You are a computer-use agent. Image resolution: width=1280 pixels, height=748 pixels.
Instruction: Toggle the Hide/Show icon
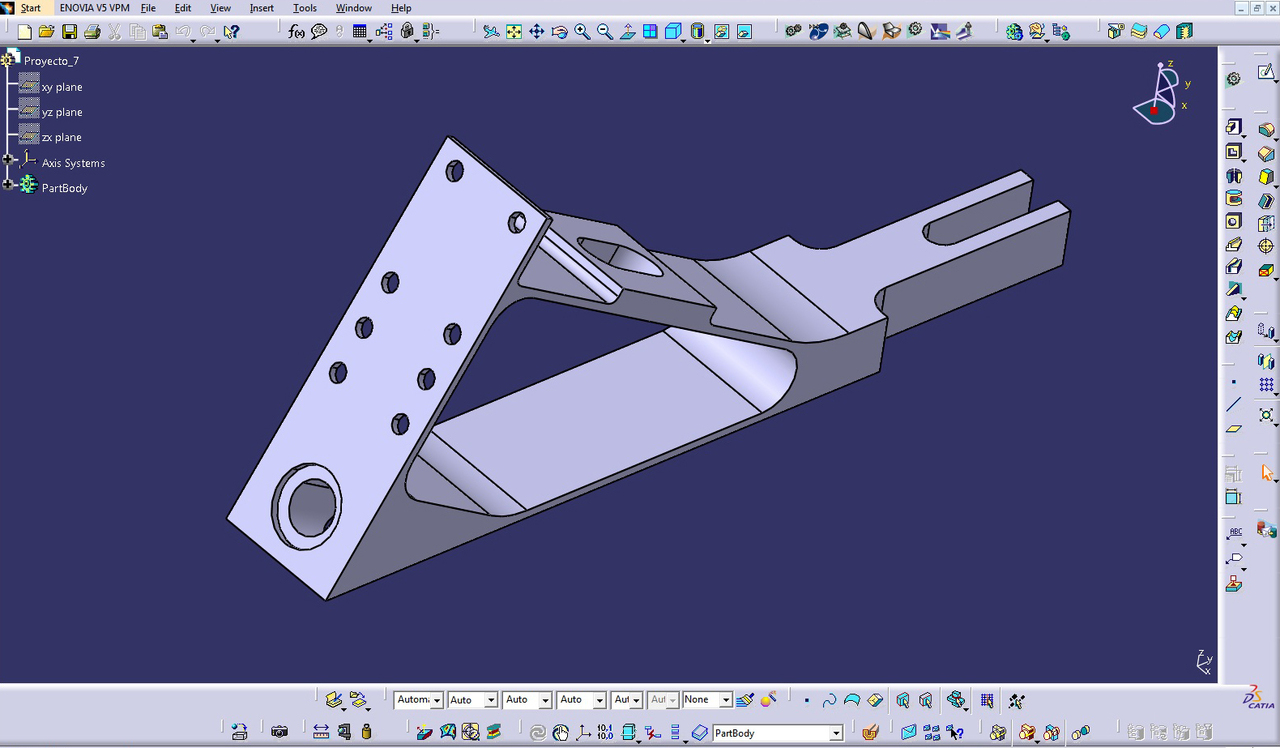pos(721,32)
